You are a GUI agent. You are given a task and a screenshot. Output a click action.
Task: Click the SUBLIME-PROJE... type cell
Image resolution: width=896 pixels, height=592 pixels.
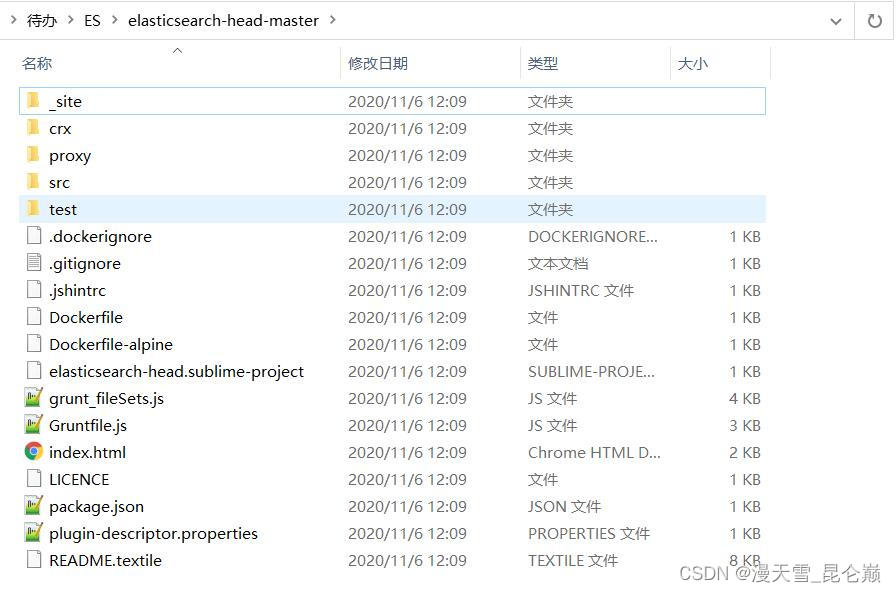pos(591,371)
